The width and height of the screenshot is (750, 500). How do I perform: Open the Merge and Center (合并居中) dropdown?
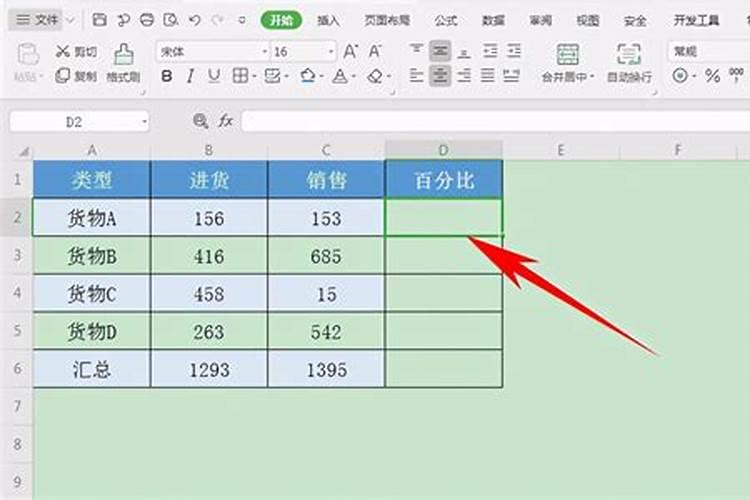tap(592, 76)
